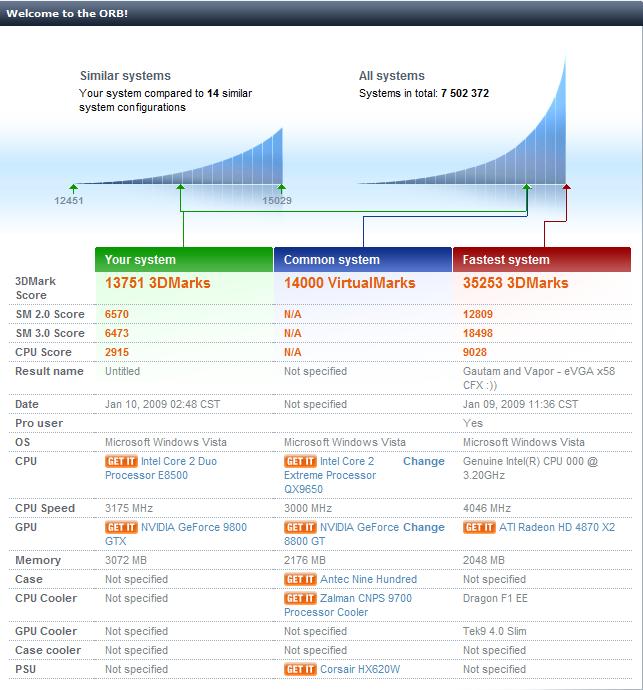The height and width of the screenshot is (690, 643).
Task: Click your SM 3.0 score 6473
Action: coord(117,333)
